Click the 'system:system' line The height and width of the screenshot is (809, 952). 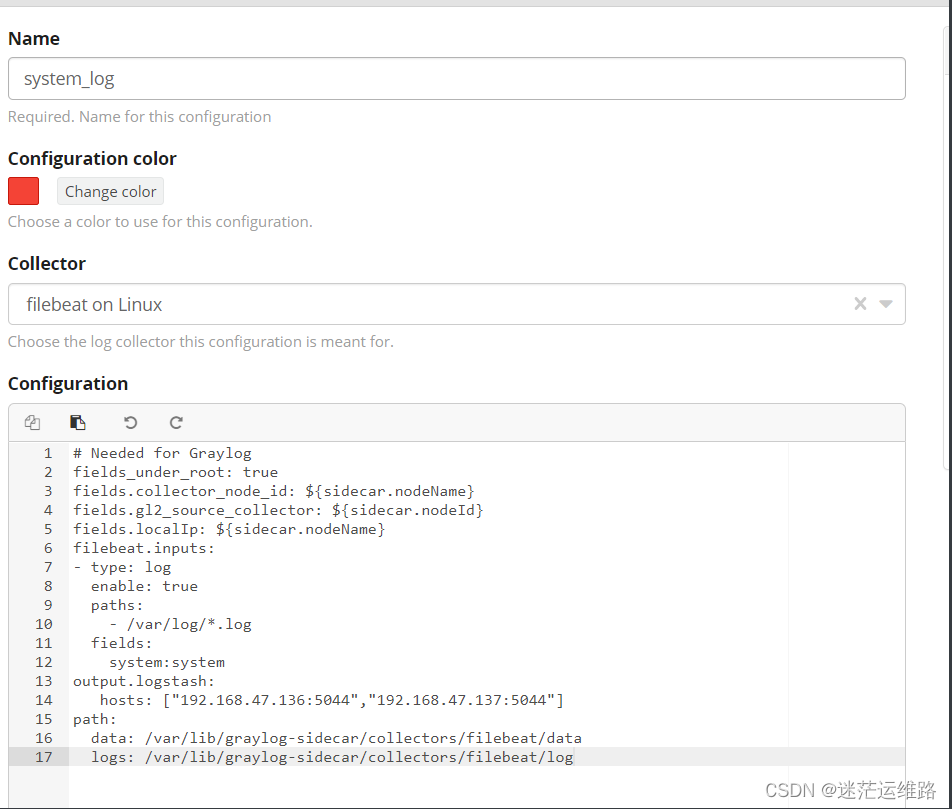pos(167,662)
